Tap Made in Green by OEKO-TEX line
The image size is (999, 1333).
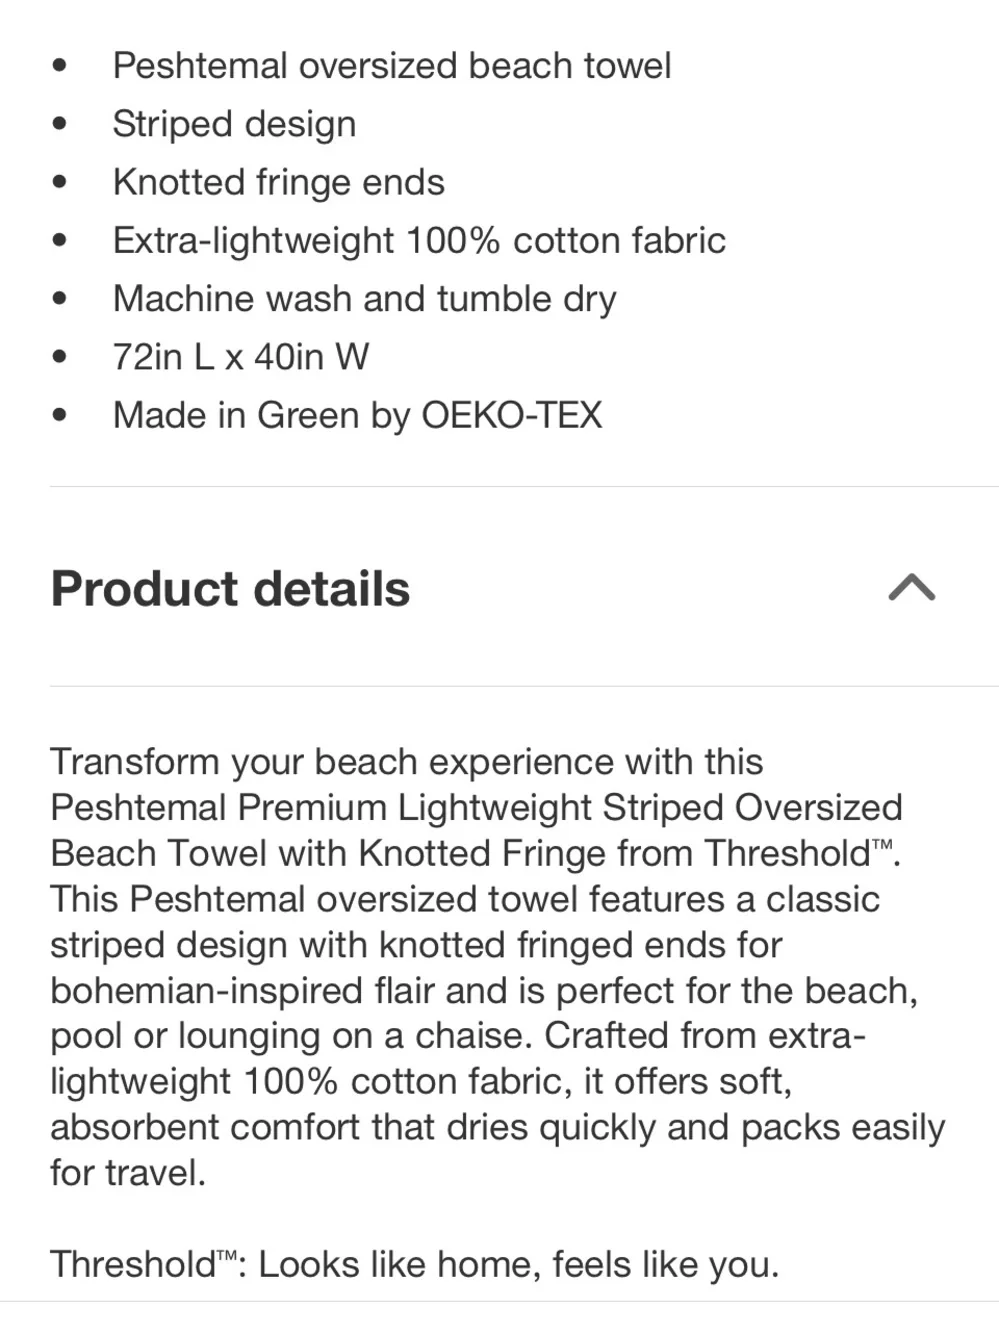click(x=357, y=415)
